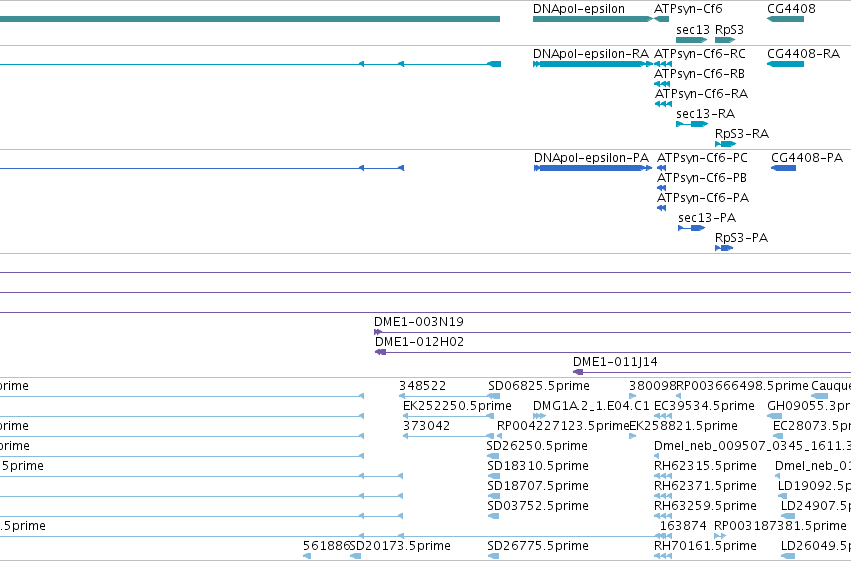Viewport: 851px width, 561px height.
Task: Click the EK252250.5prime EST label
Action: (457, 406)
